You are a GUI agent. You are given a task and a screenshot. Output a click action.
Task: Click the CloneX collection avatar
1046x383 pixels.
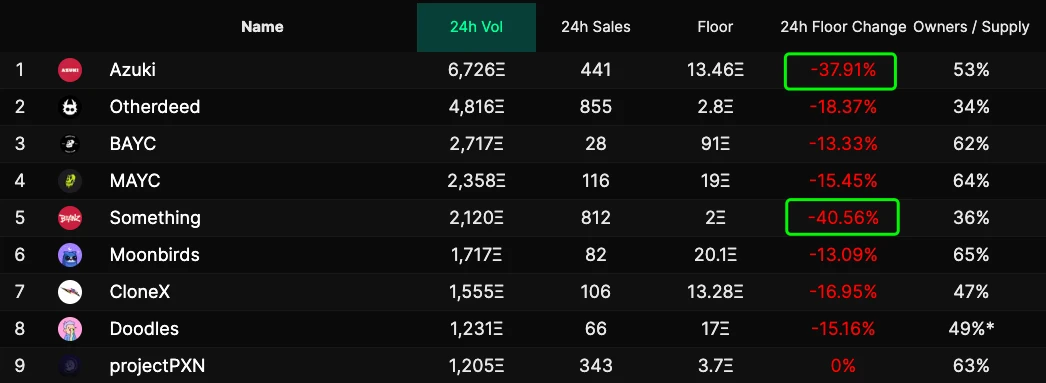(x=70, y=292)
